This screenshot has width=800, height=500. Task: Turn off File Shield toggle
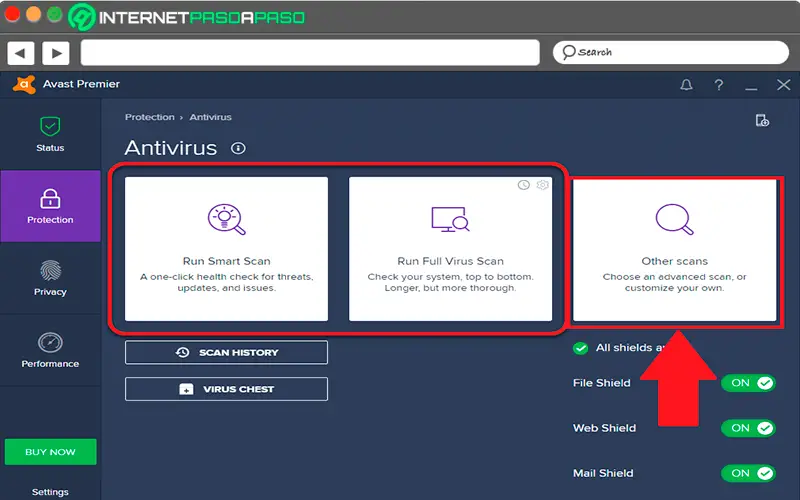coord(748,383)
